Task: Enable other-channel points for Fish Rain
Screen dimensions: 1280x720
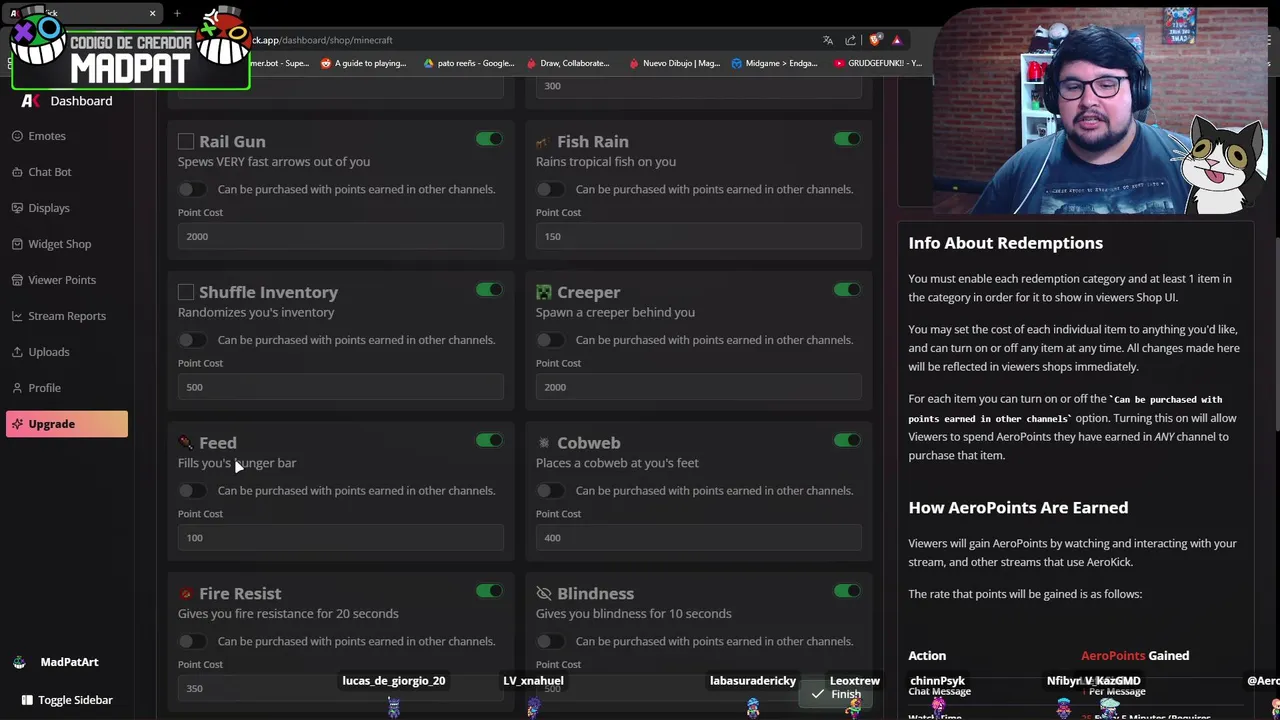Action: click(550, 189)
